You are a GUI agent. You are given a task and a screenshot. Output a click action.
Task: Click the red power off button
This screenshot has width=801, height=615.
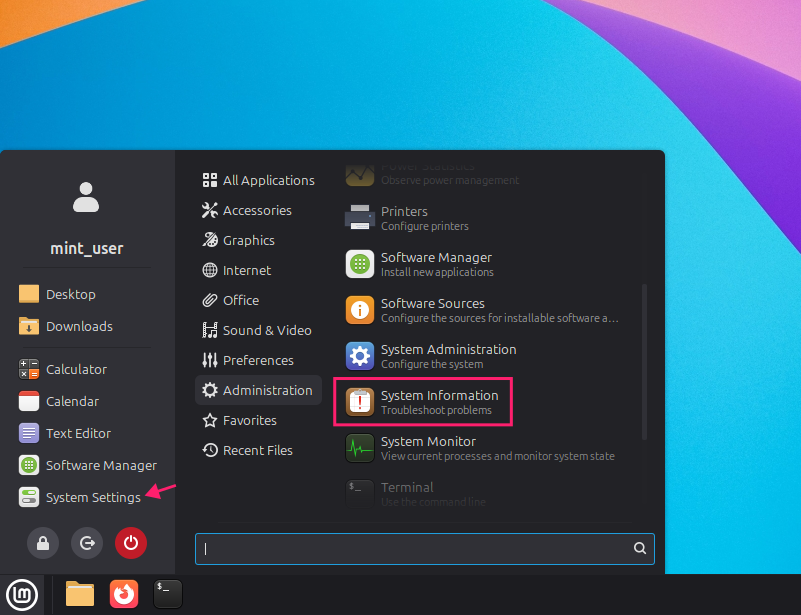[131, 542]
